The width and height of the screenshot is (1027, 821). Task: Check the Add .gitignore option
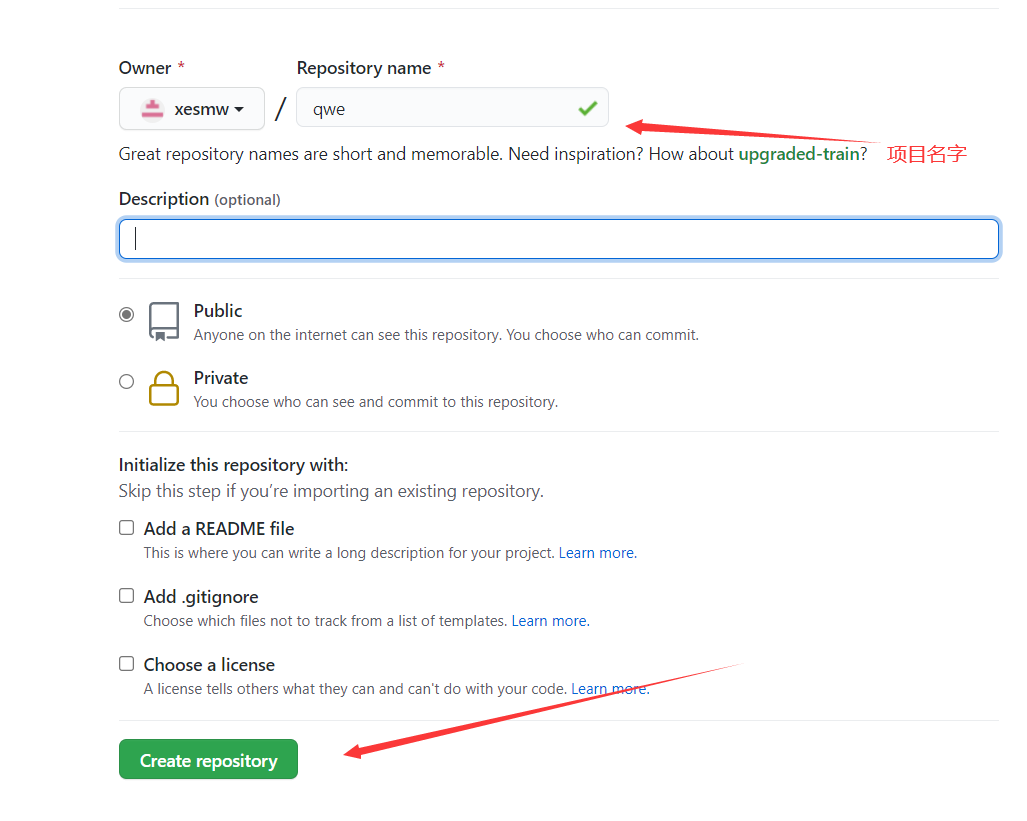click(126, 596)
